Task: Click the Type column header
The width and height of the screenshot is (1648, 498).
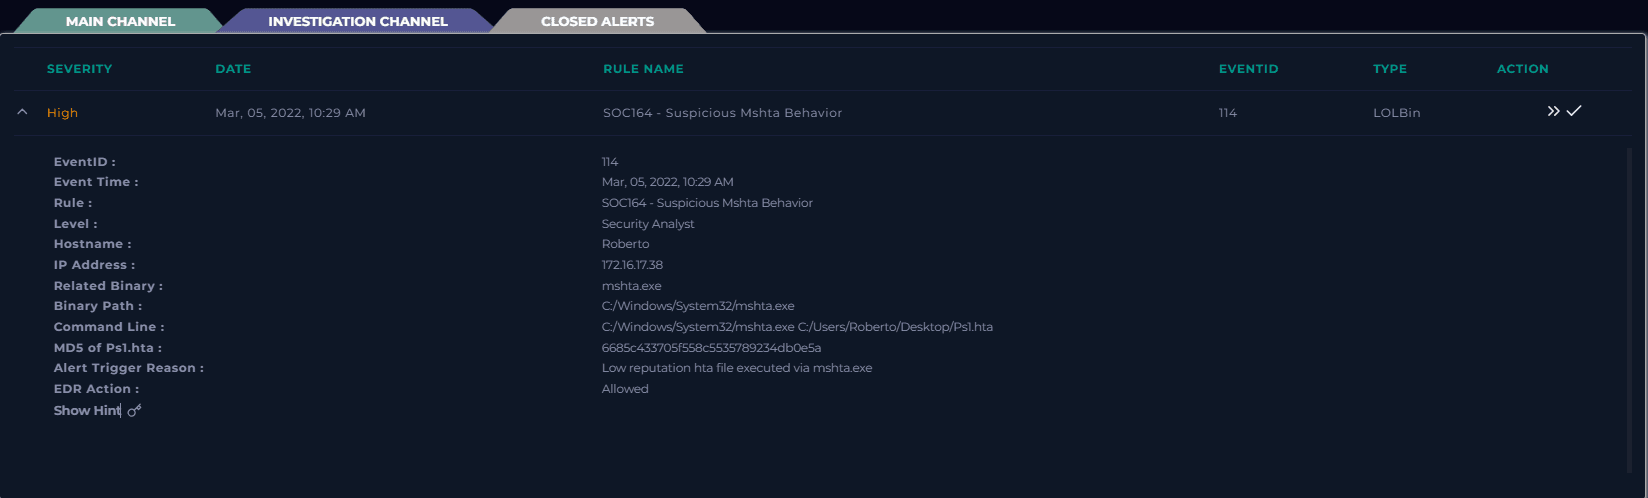Action: pyautogui.click(x=1389, y=69)
